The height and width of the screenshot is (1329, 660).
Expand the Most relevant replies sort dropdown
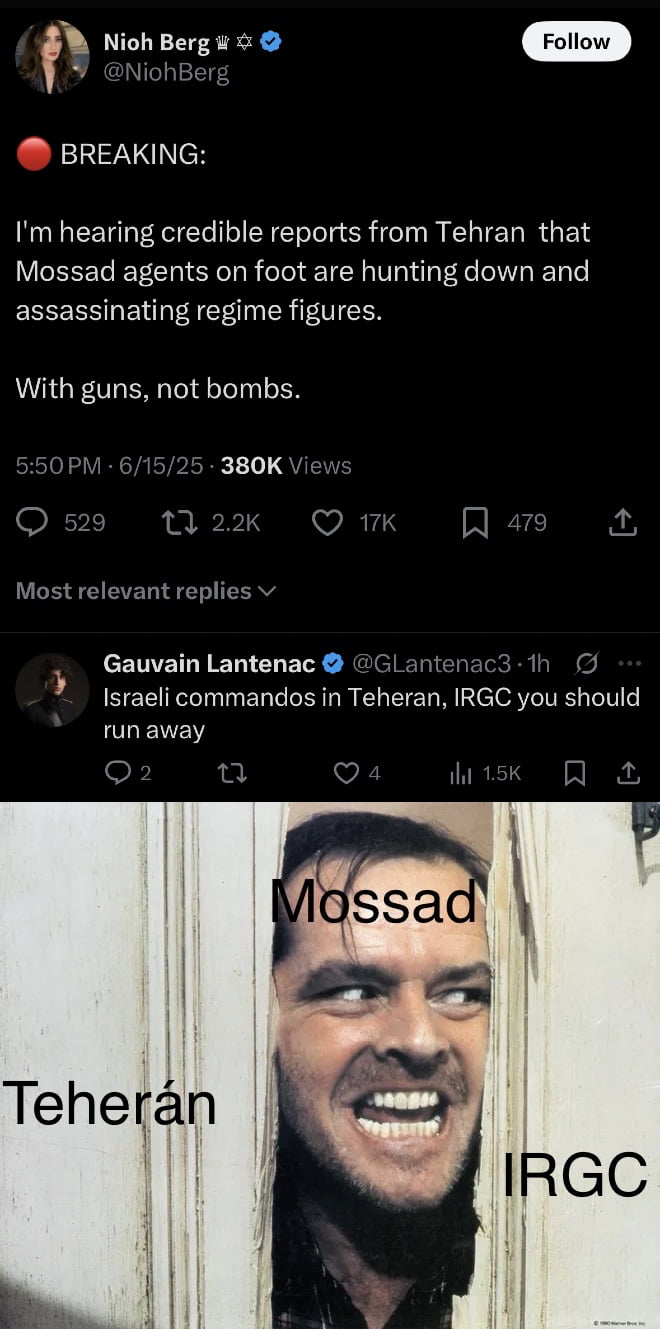coord(145,591)
